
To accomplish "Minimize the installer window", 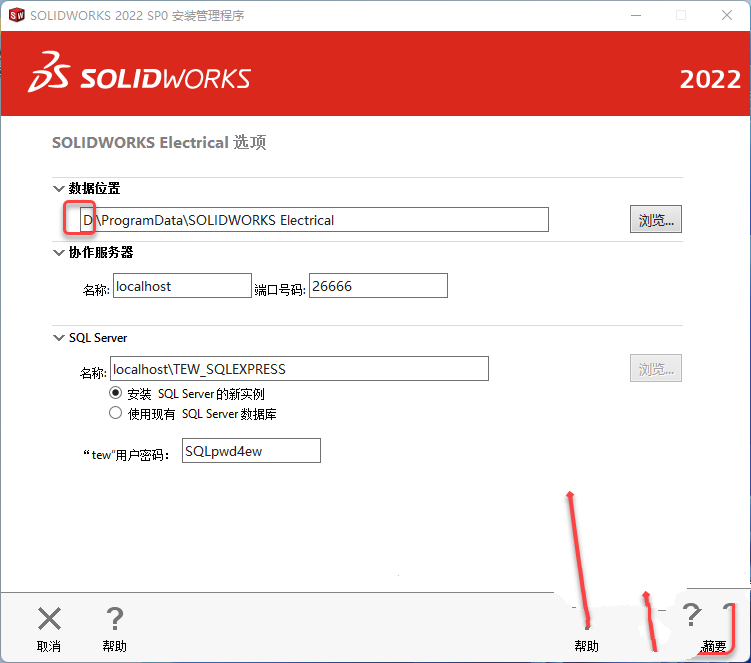I will pos(636,15).
